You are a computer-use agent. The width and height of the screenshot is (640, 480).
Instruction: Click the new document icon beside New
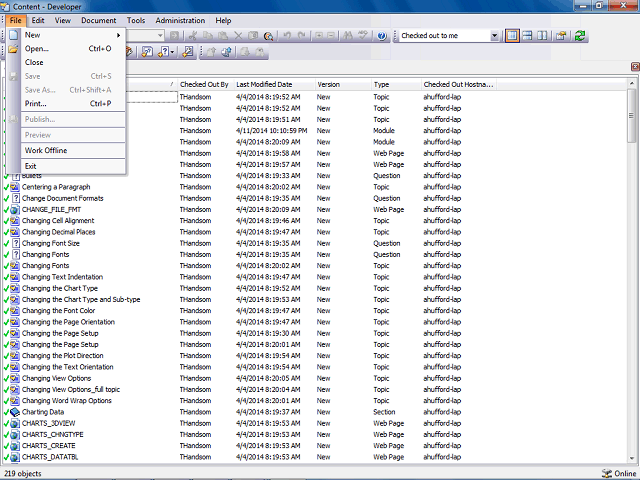(x=13, y=35)
